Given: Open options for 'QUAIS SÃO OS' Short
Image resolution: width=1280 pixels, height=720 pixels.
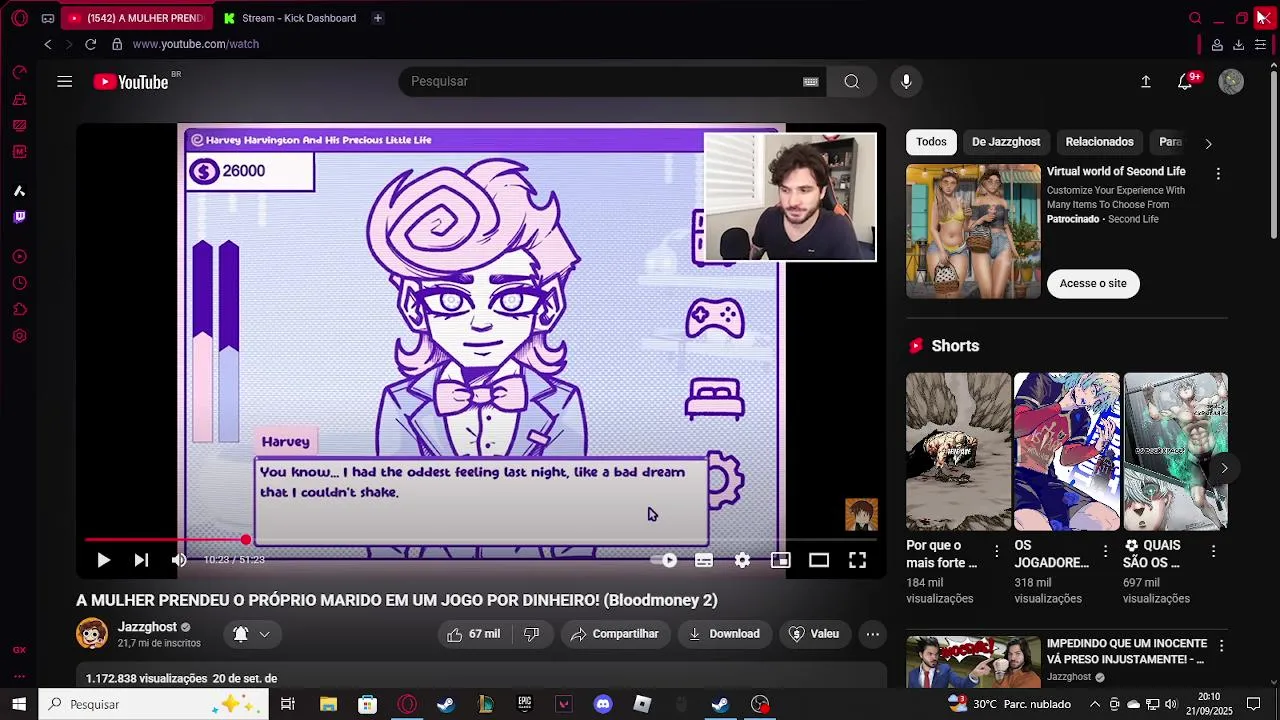Looking at the screenshot, I should (x=1213, y=552).
